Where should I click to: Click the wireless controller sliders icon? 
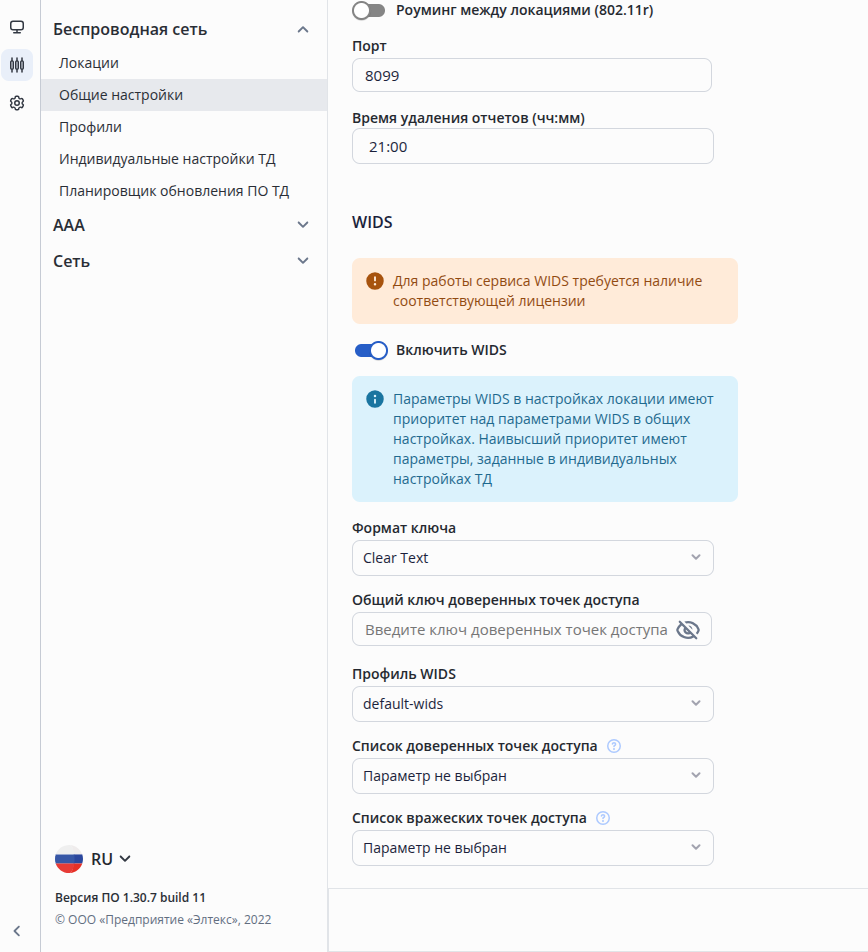17,65
